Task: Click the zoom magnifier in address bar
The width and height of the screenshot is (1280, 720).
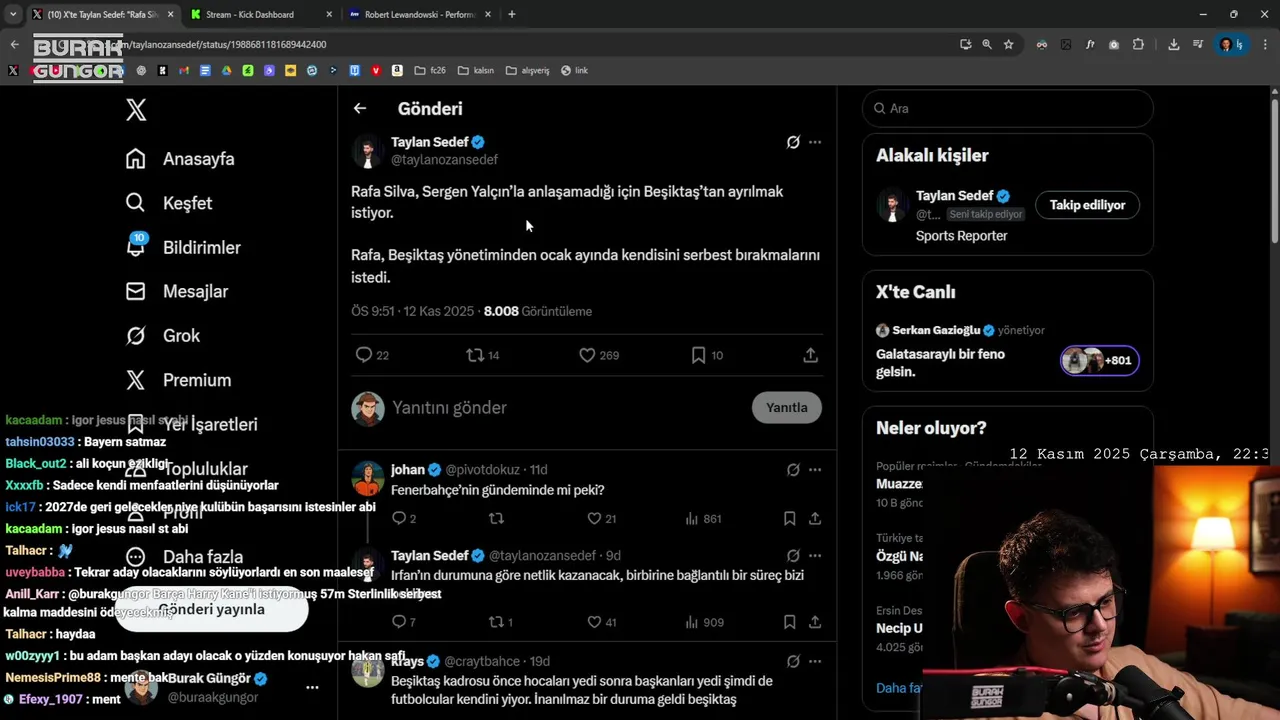Action: point(987,44)
